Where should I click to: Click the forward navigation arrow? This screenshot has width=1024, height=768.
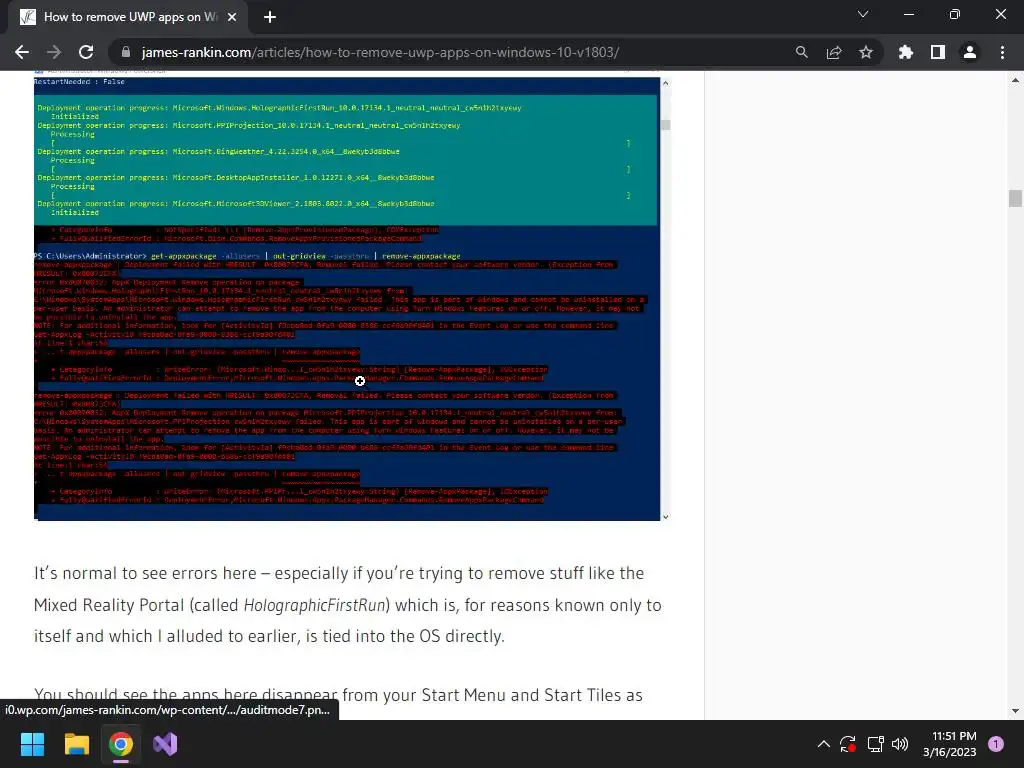(x=54, y=52)
